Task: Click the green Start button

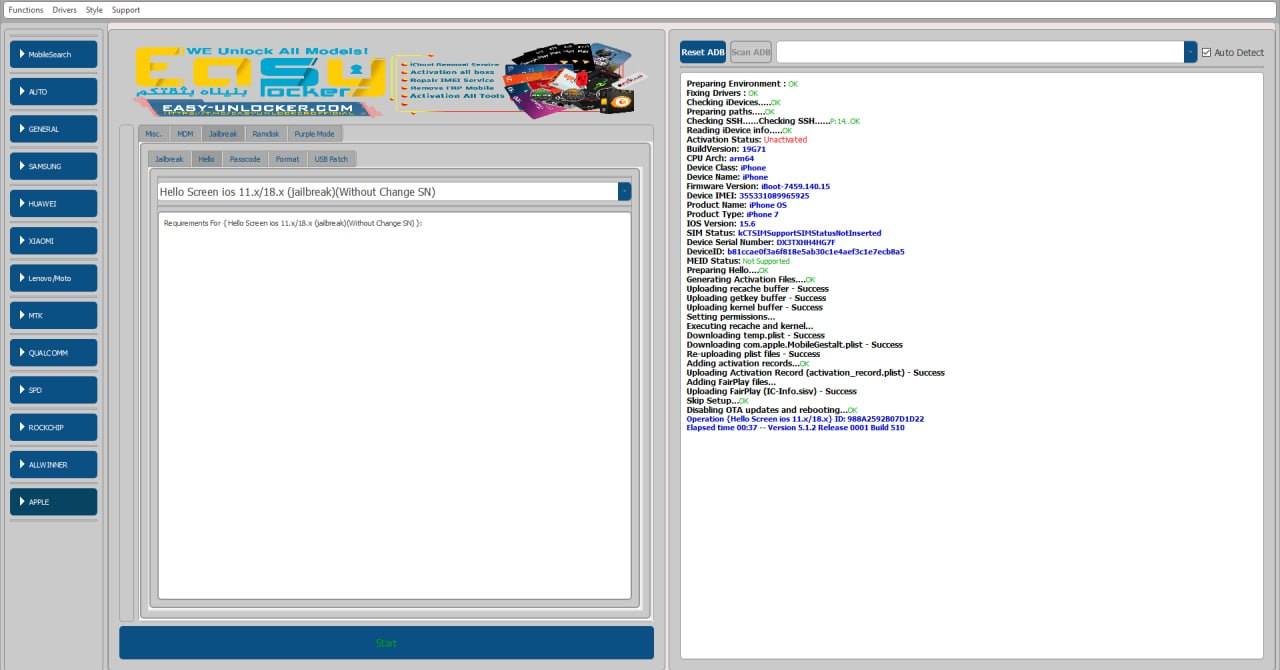Action: [x=386, y=643]
